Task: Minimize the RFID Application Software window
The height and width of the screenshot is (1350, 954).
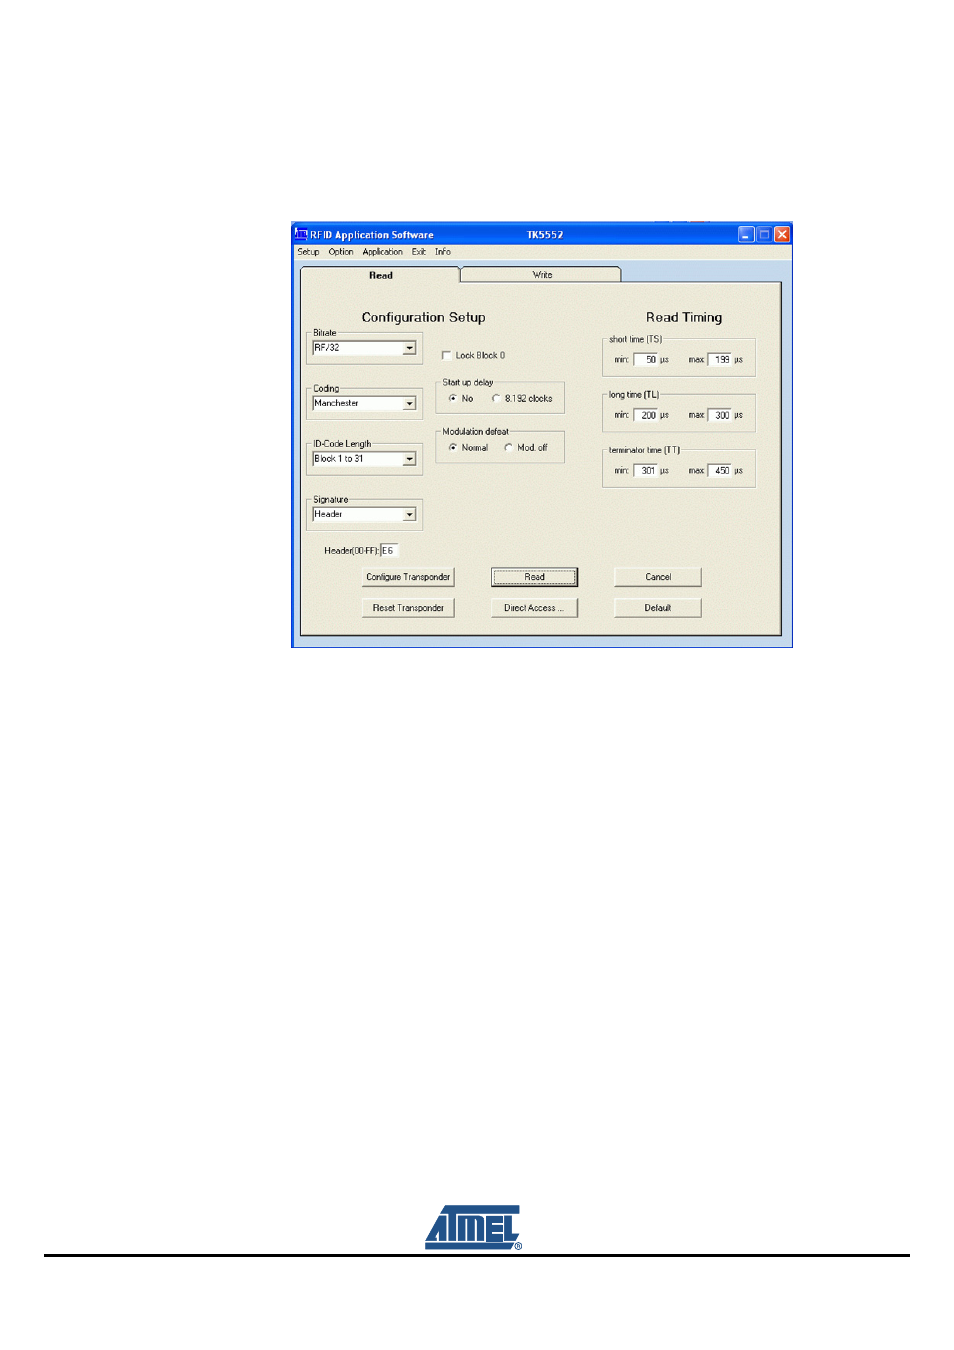Action: (x=746, y=234)
